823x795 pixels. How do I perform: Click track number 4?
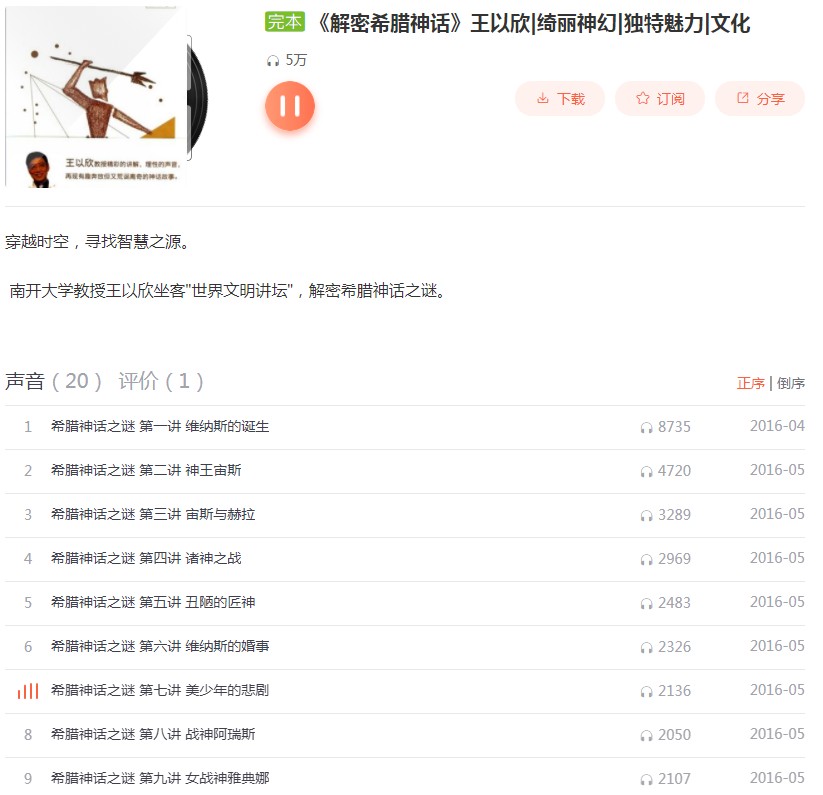[x=28, y=559]
